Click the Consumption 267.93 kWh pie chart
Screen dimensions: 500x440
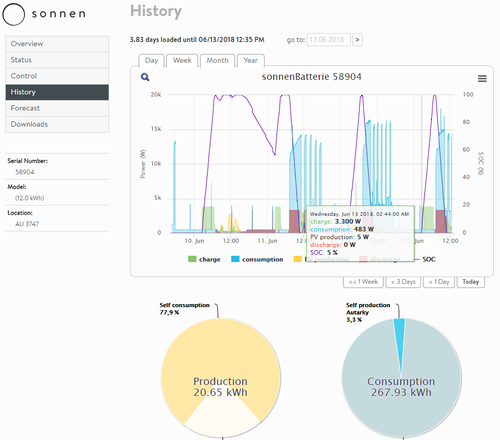pos(401,378)
